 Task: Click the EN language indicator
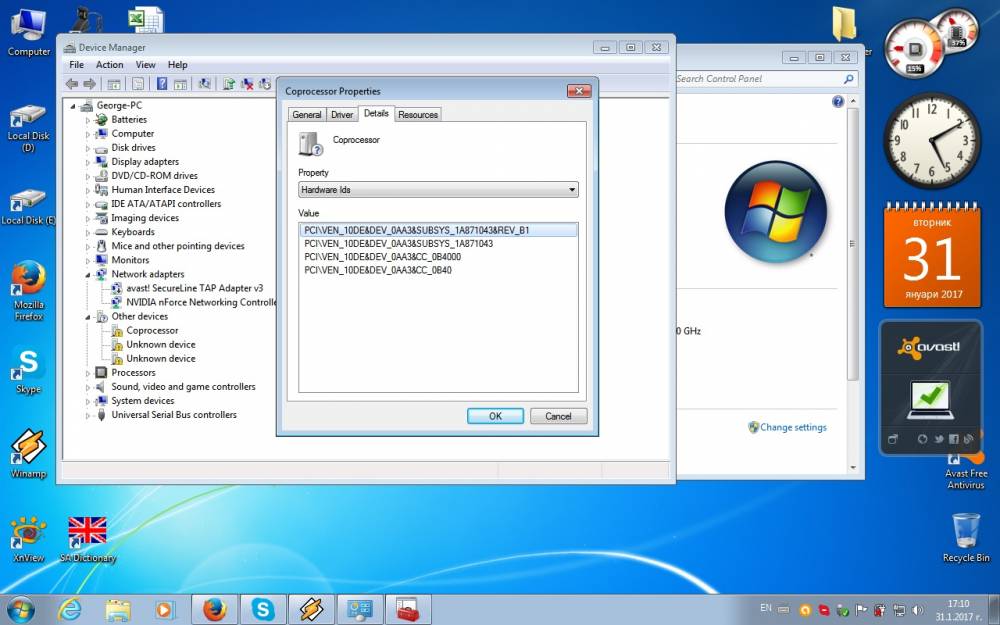pyautogui.click(x=765, y=608)
